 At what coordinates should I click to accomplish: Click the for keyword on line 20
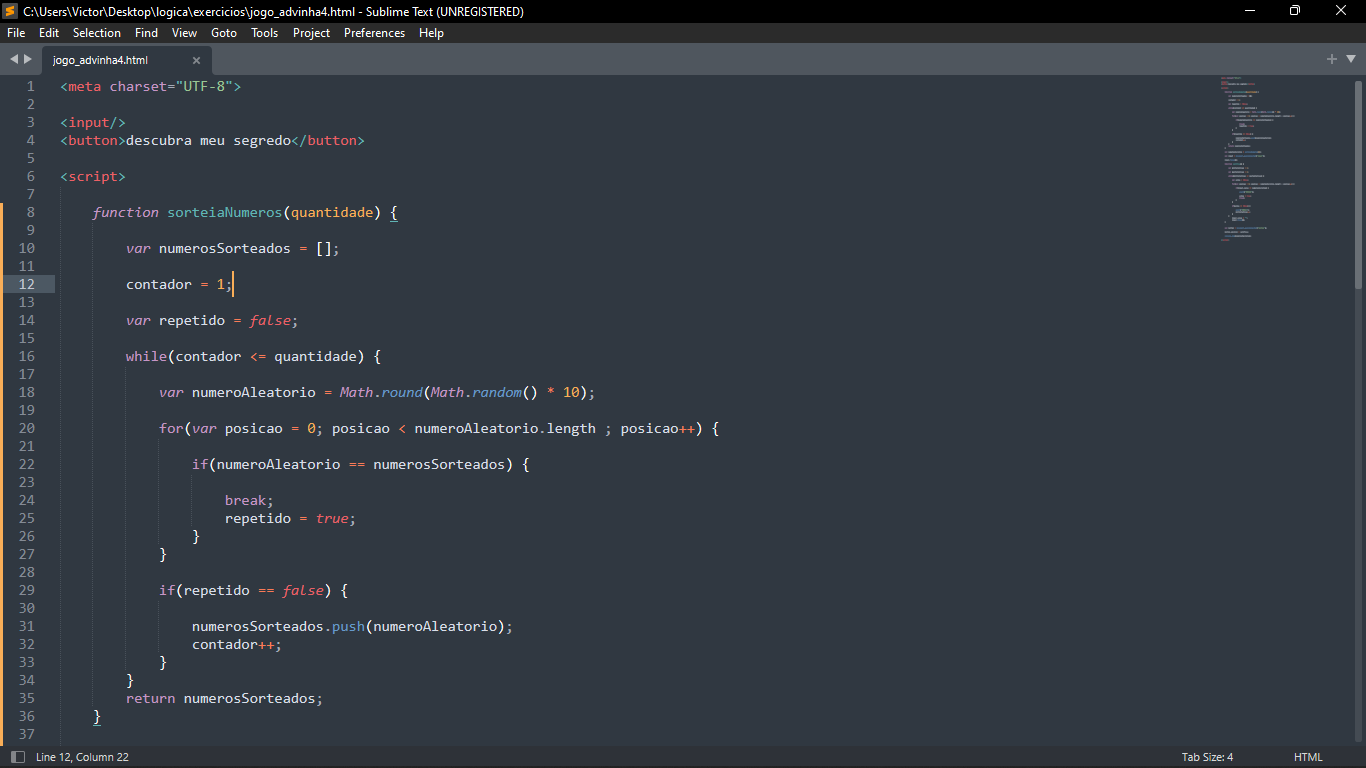171,428
